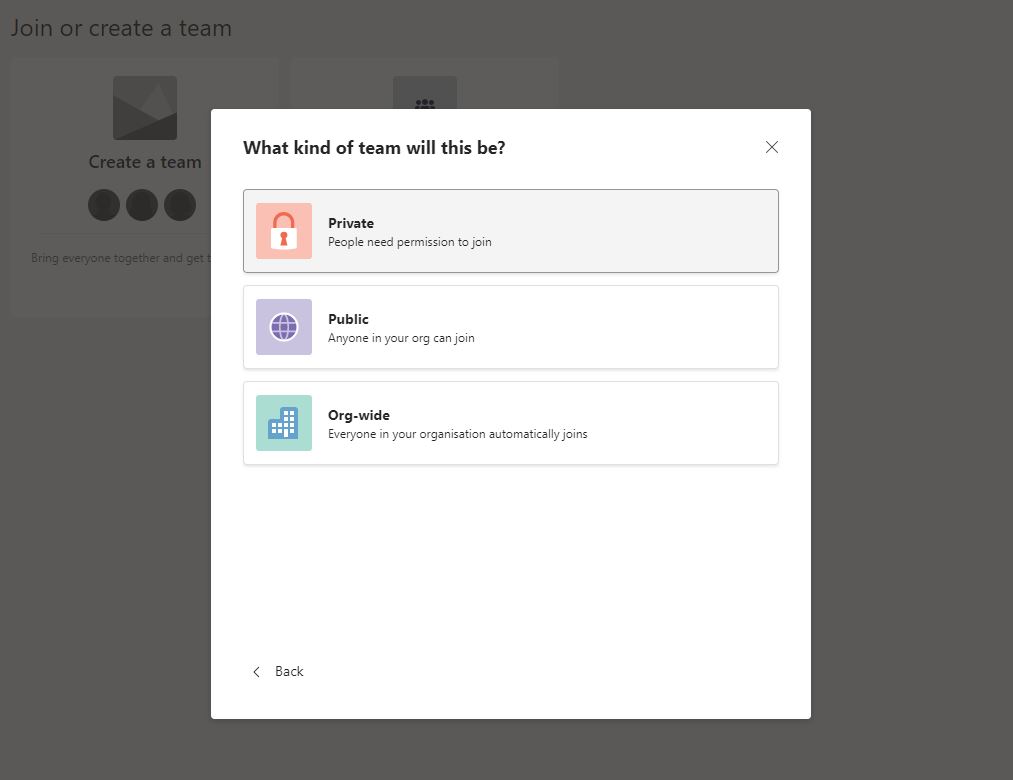1013x780 pixels.
Task: Click the Anyone in your org can join text
Action: pyautogui.click(x=402, y=338)
